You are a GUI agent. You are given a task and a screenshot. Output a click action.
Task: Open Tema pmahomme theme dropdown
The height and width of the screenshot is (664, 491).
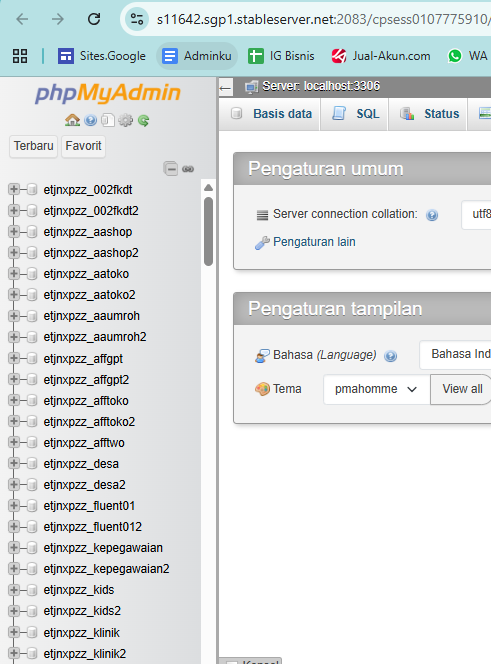coord(377,389)
